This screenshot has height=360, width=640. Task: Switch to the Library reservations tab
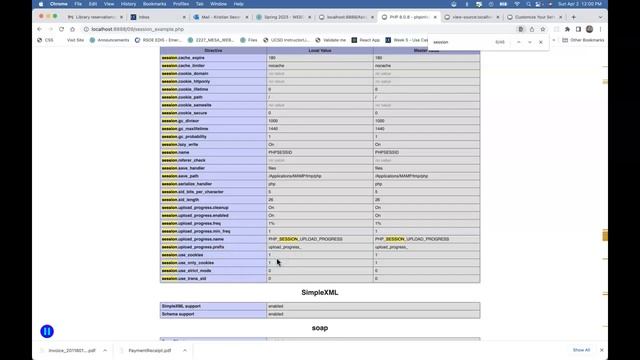[x=96, y=17]
